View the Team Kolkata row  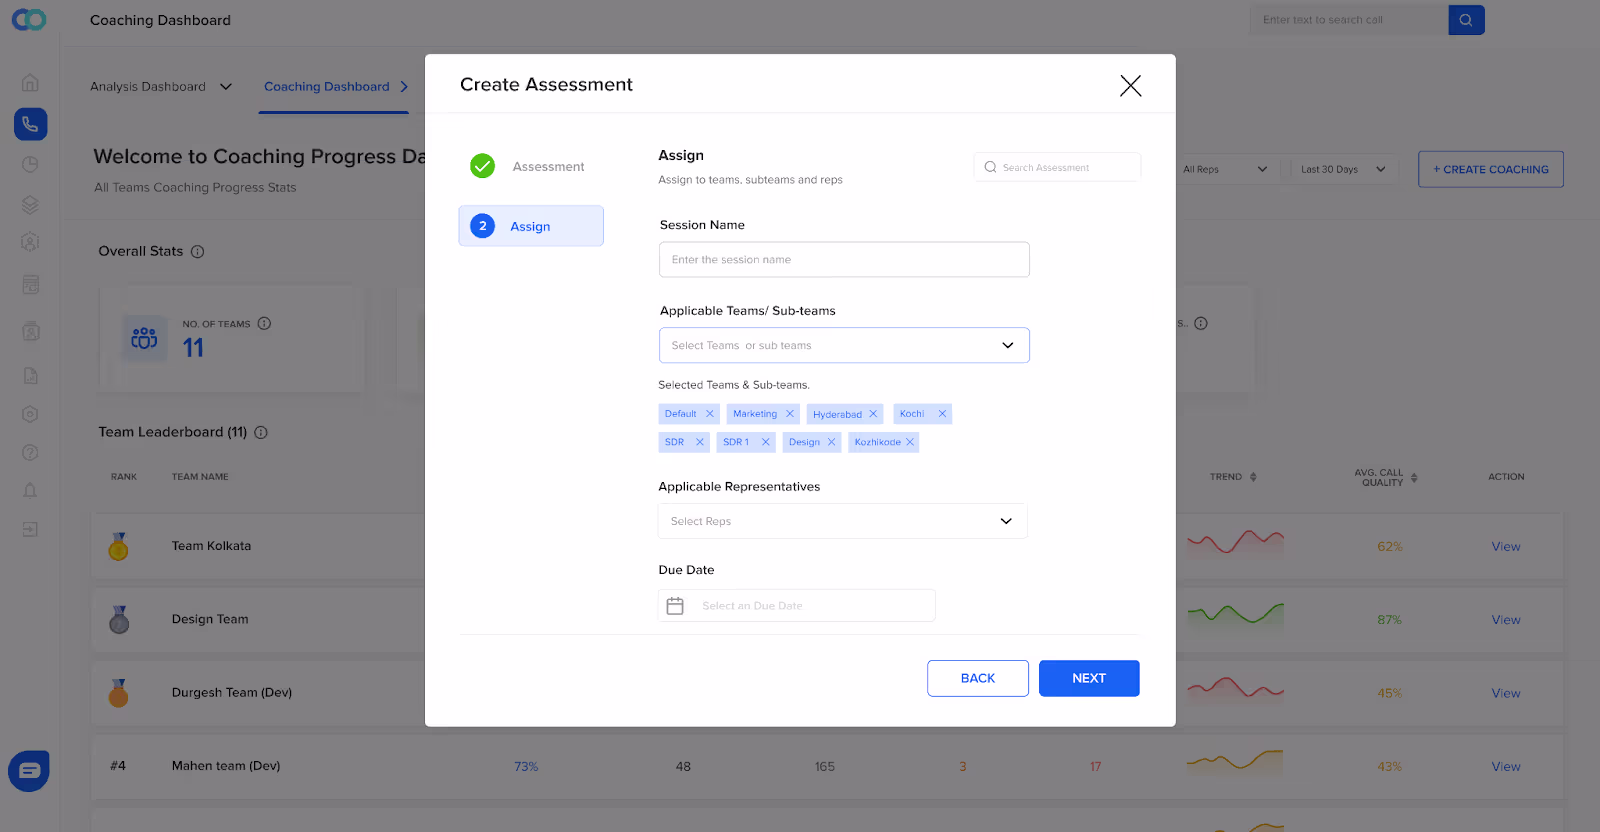pyautogui.click(x=1506, y=547)
